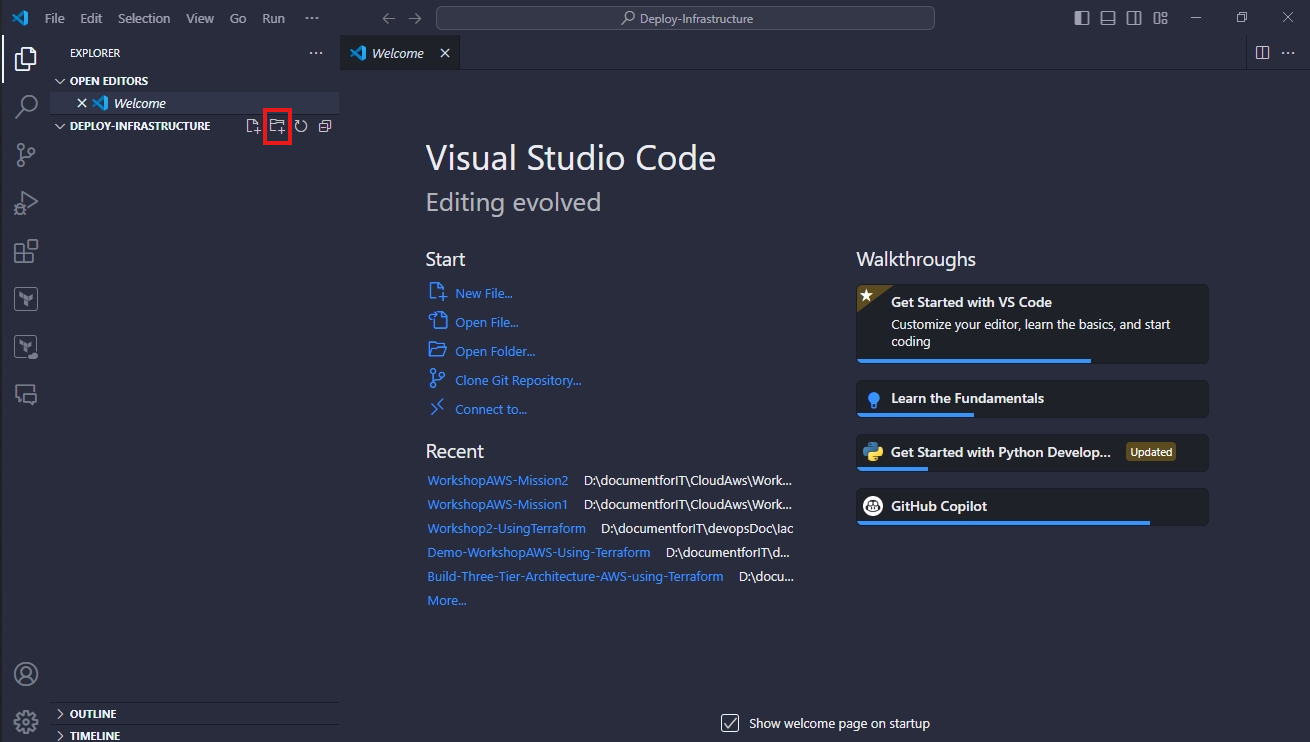This screenshot has width=1310, height=742.
Task: Open Source Control view
Action: [x=26, y=155]
